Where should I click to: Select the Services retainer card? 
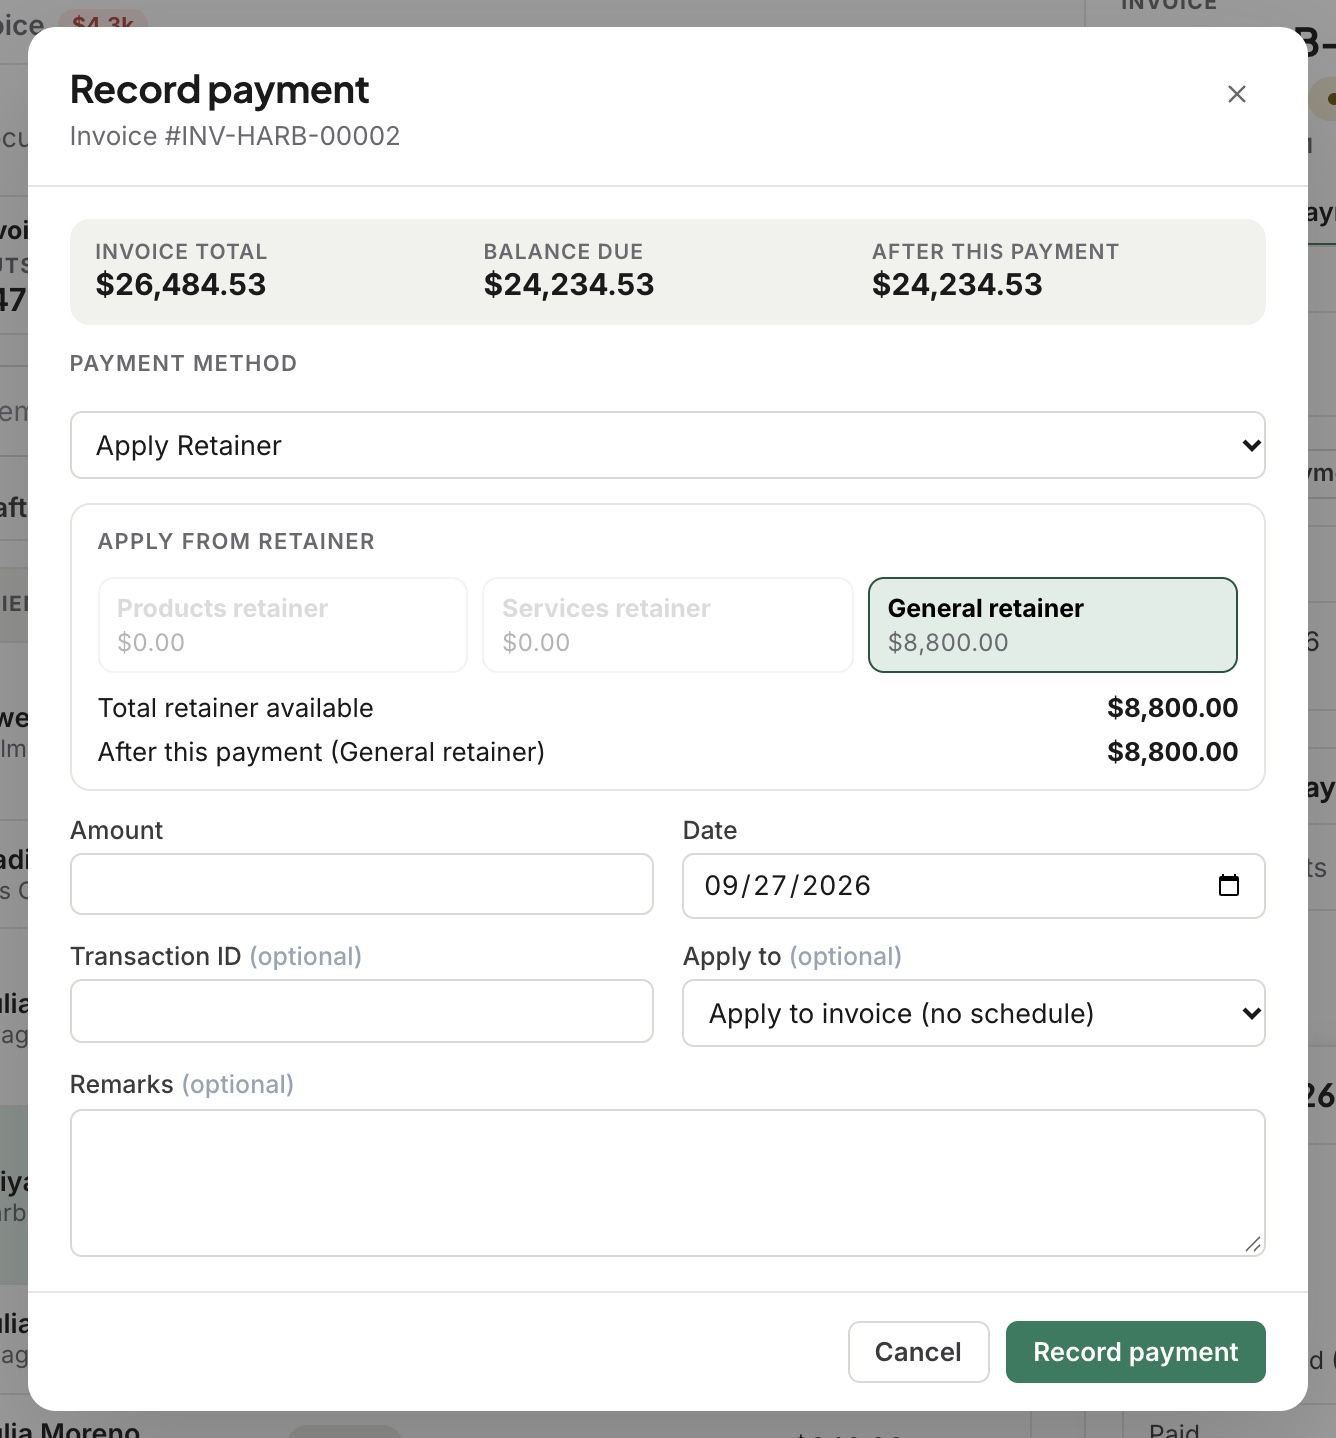pos(667,625)
